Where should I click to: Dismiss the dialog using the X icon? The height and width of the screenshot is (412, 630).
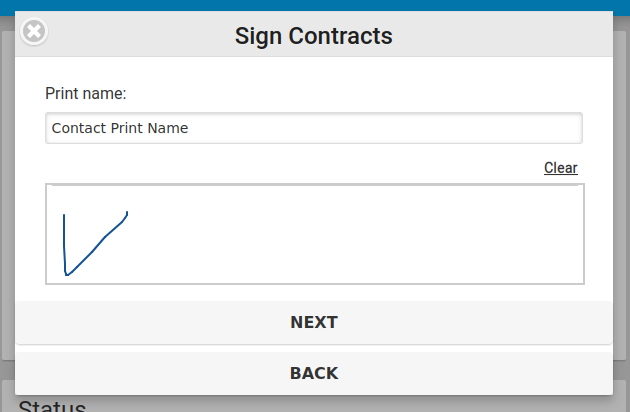click(34, 32)
